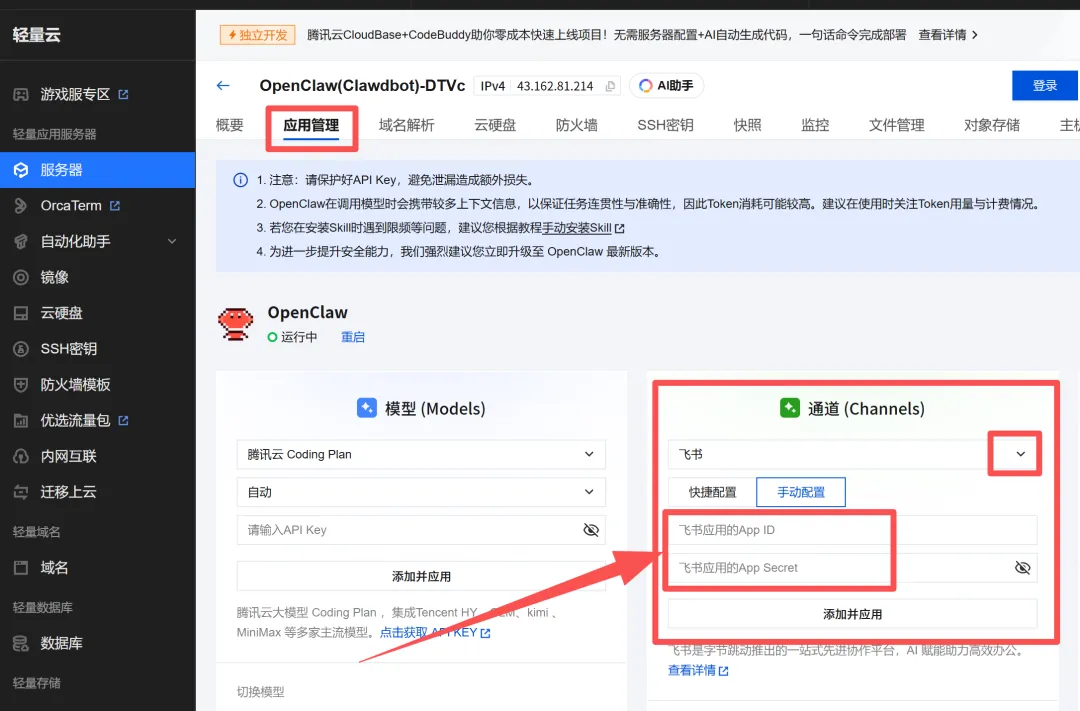
Task: Click the 运行中 status text
Action: click(299, 337)
